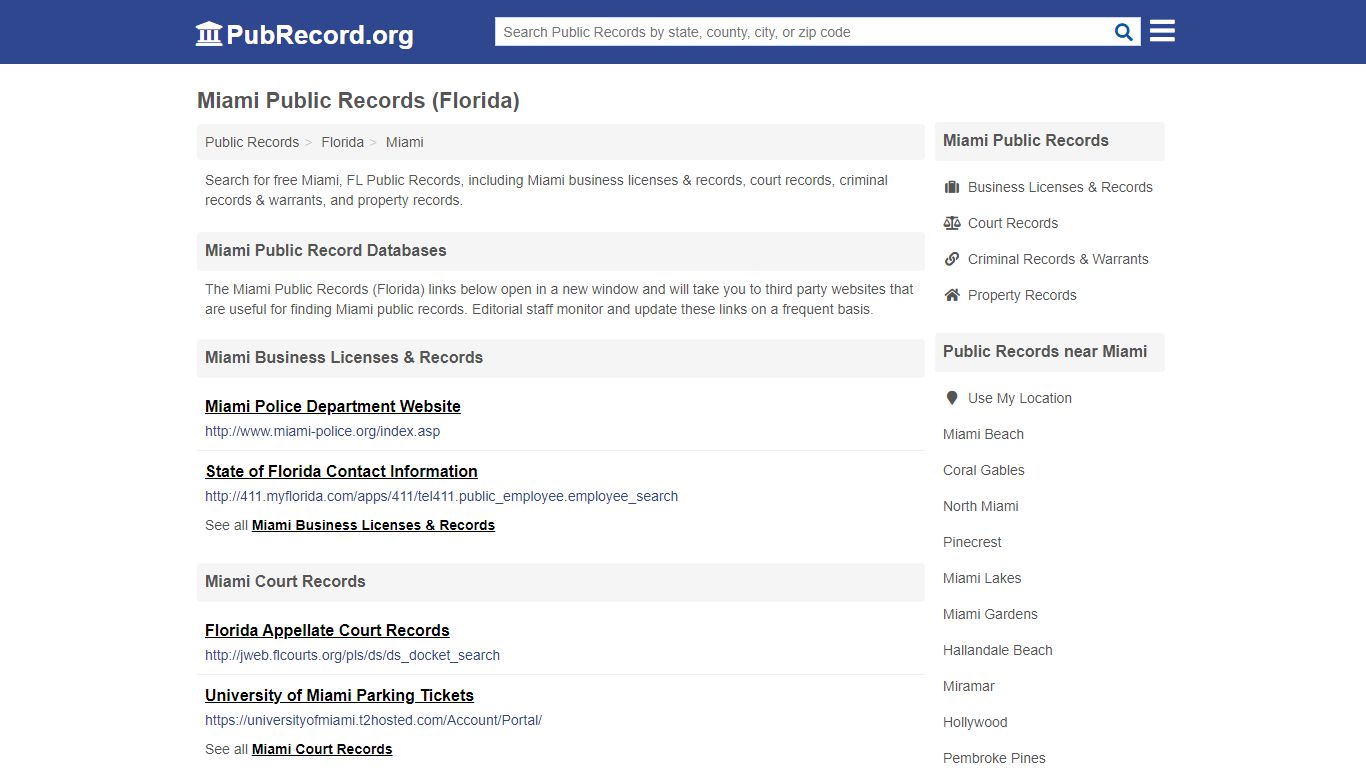Visit the universityofmiami.t2hosted.com portal URL
Image resolution: width=1366 pixels, height=768 pixels.
click(373, 720)
